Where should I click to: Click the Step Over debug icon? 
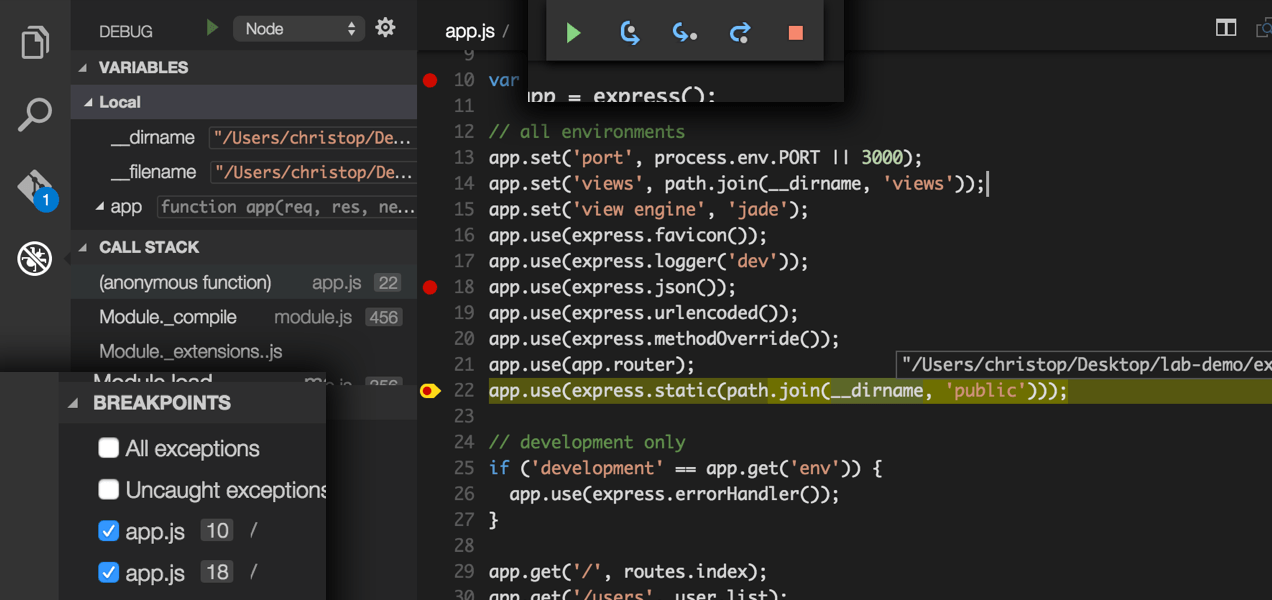[x=629, y=33]
